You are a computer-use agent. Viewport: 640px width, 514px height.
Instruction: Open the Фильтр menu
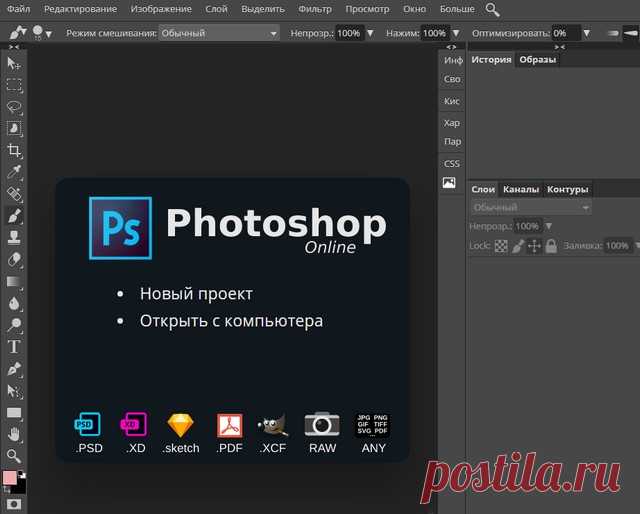coord(315,9)
